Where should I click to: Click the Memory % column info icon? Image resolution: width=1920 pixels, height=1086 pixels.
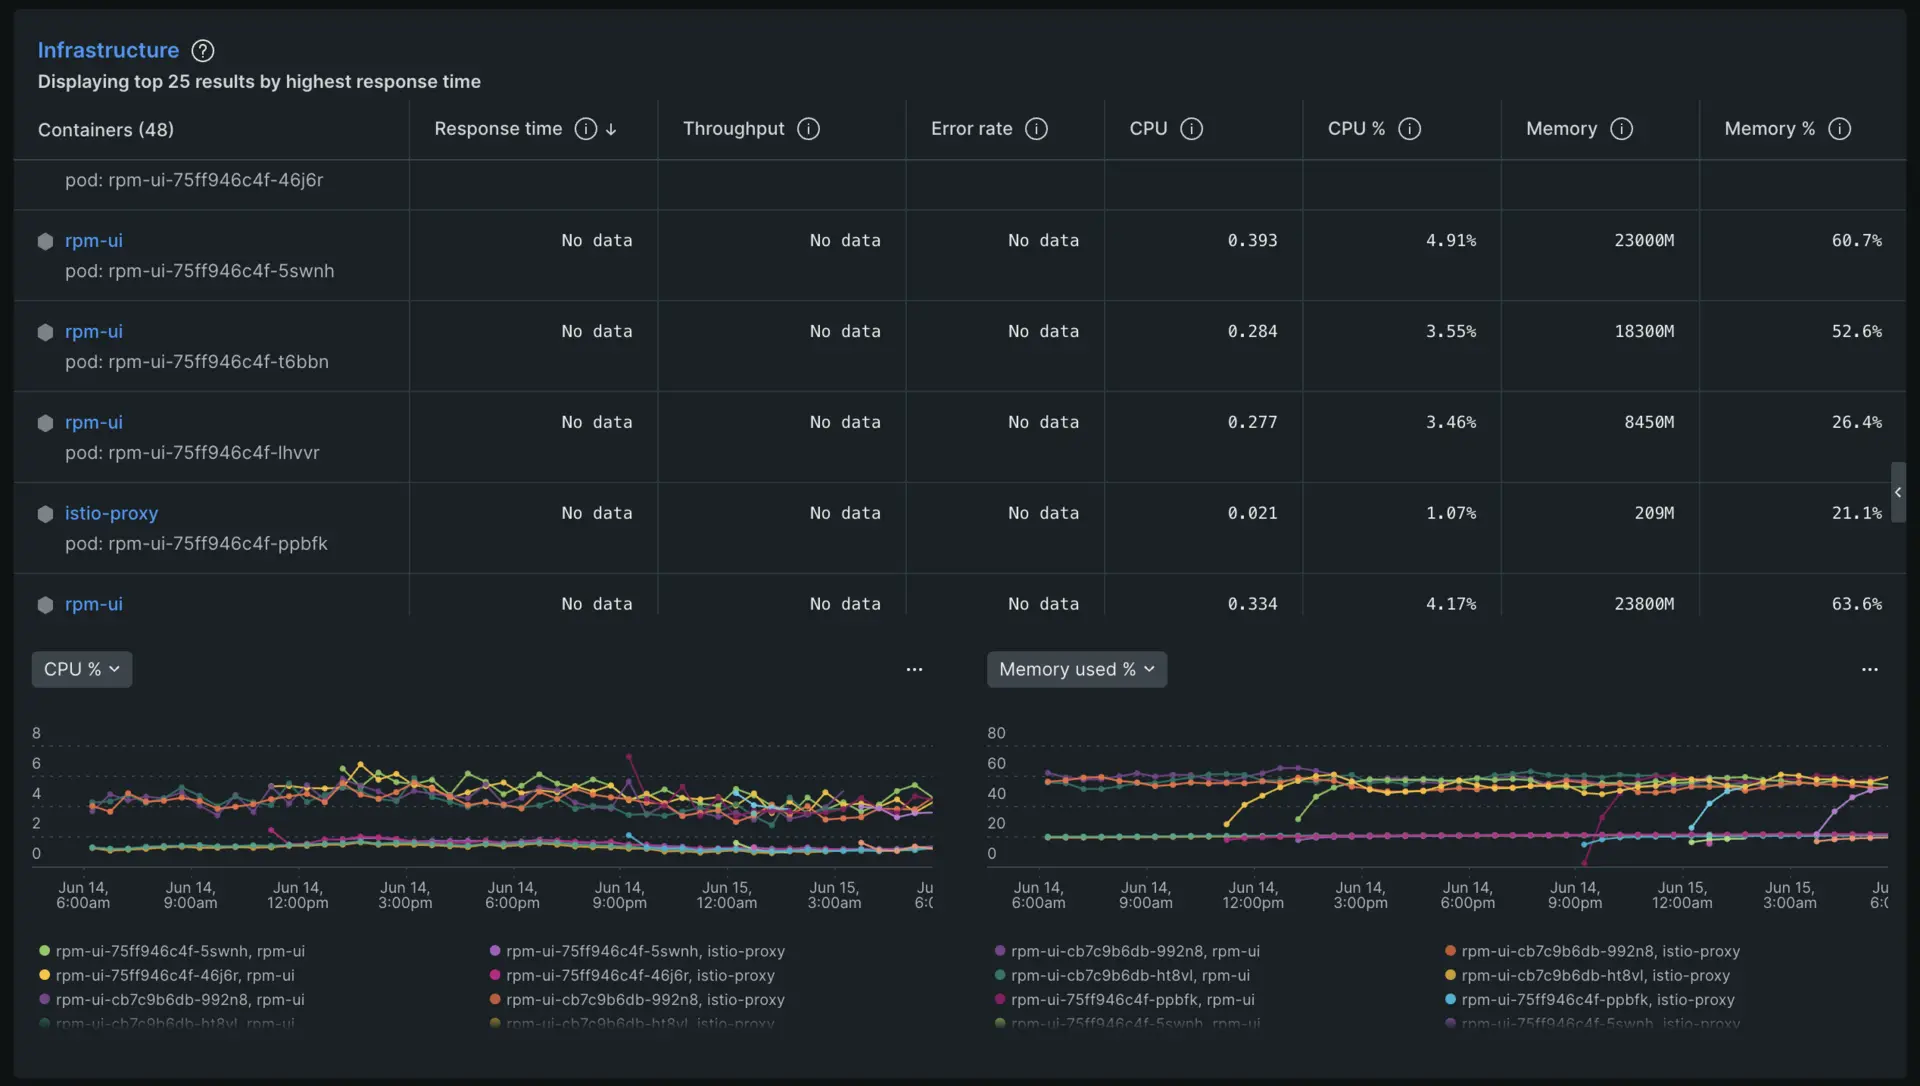(1839, 129)
